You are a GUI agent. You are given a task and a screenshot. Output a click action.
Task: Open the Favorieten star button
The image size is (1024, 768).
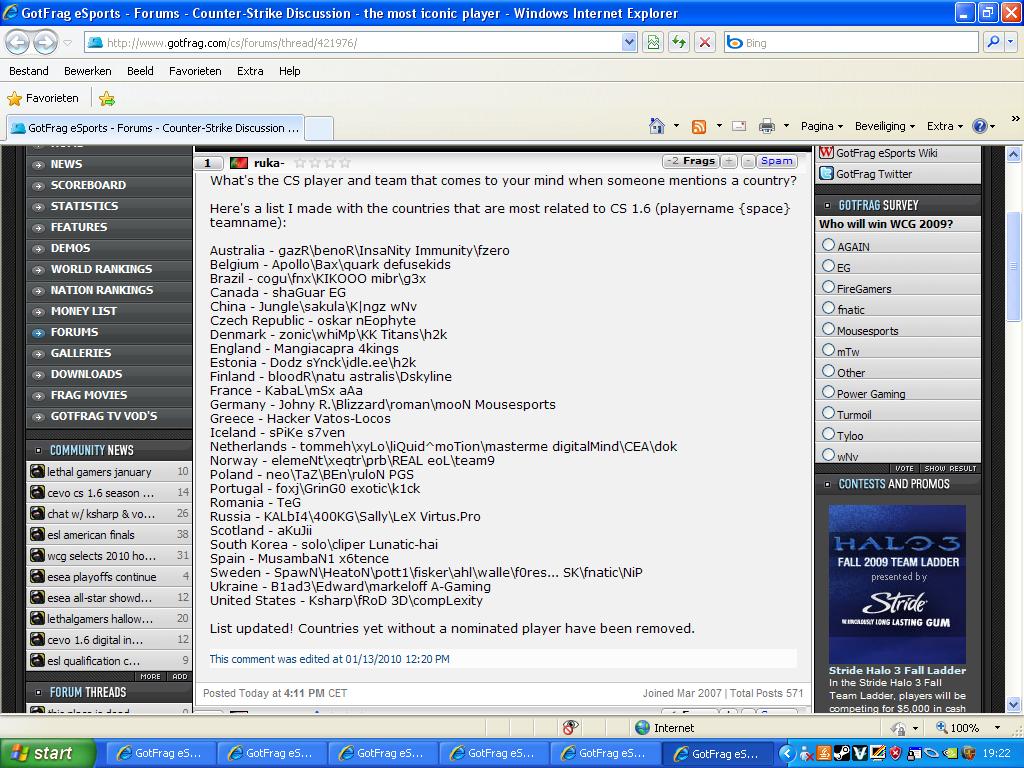pyautogui.click(x=42, y=98)
